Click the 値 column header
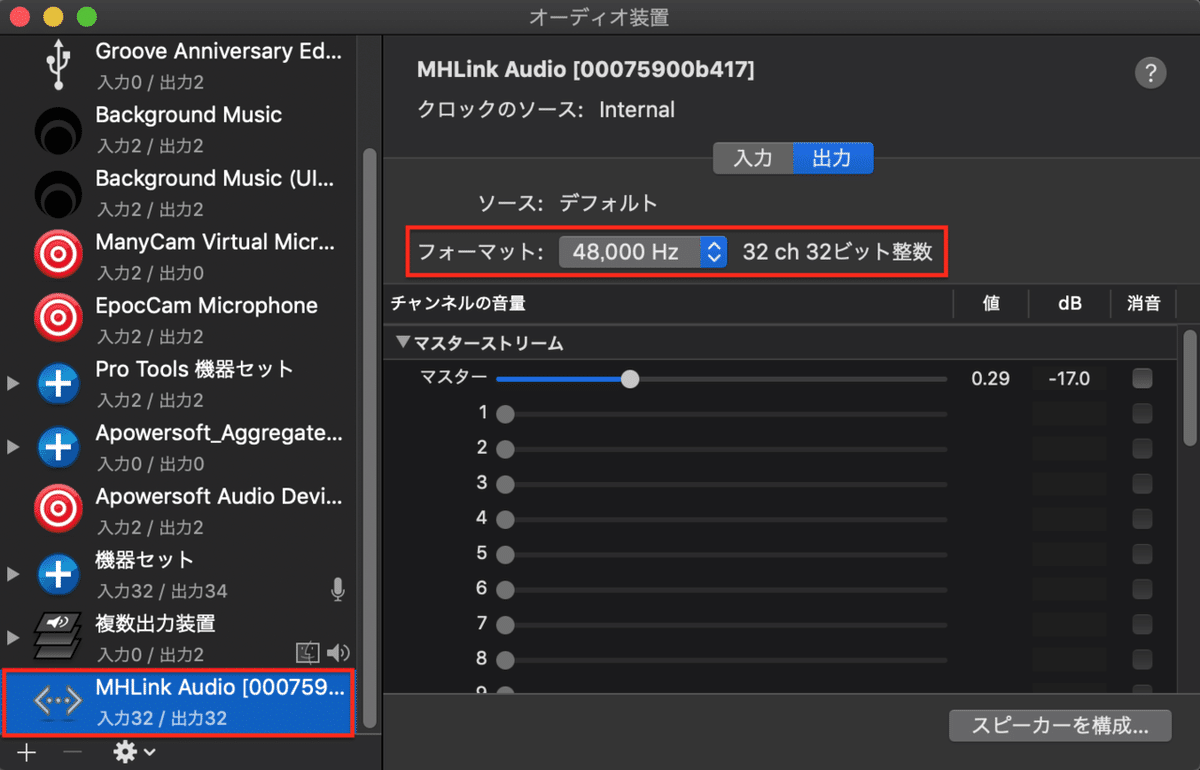The image size is (1200, 770). click(x=991, y=304)
